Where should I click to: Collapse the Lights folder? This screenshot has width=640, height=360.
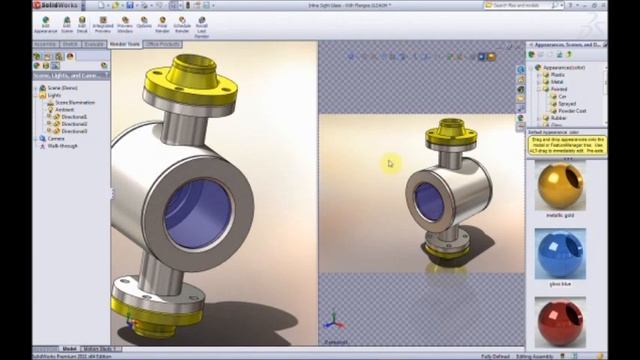point(36,95)
